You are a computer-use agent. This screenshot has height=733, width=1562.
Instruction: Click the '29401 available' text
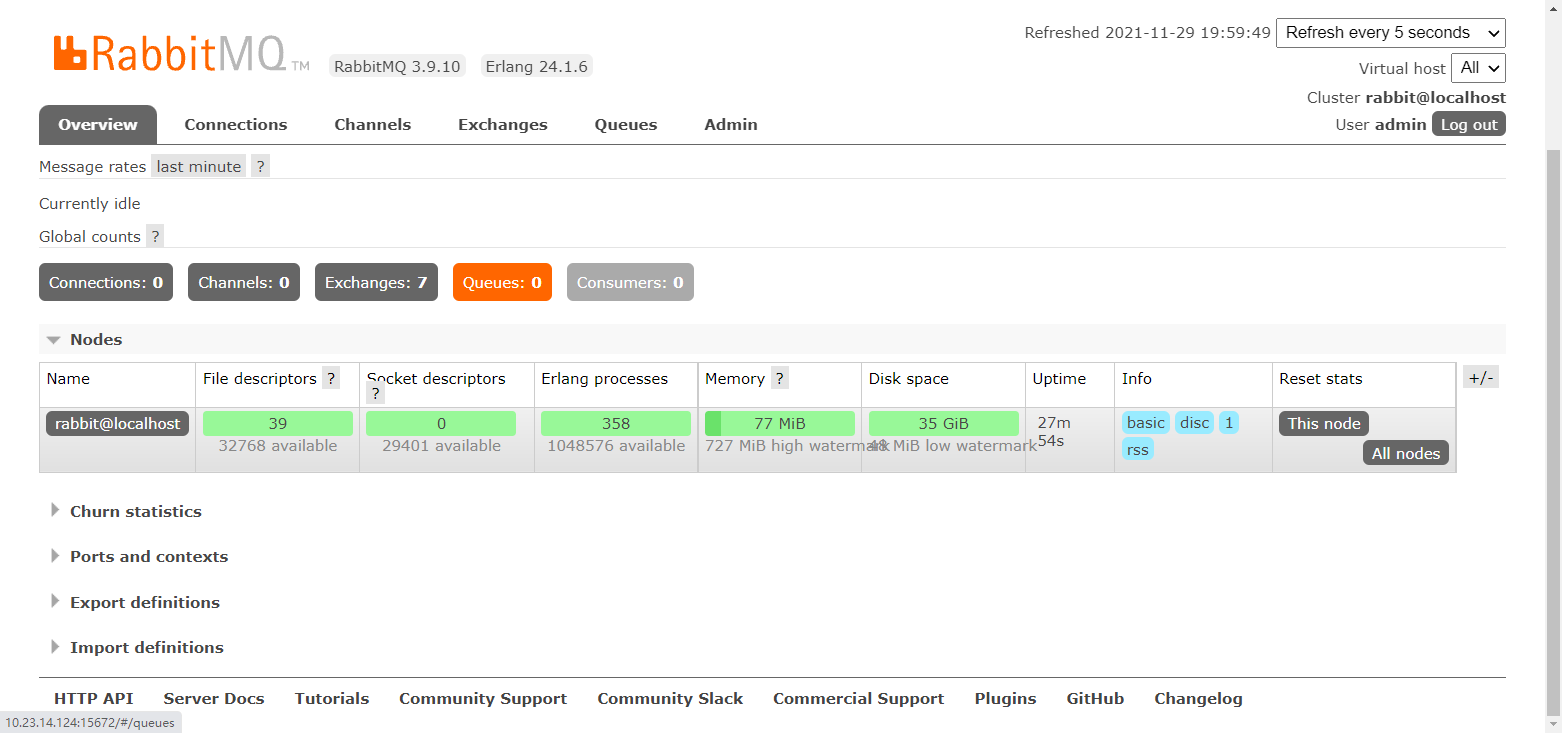pos(441,446)
